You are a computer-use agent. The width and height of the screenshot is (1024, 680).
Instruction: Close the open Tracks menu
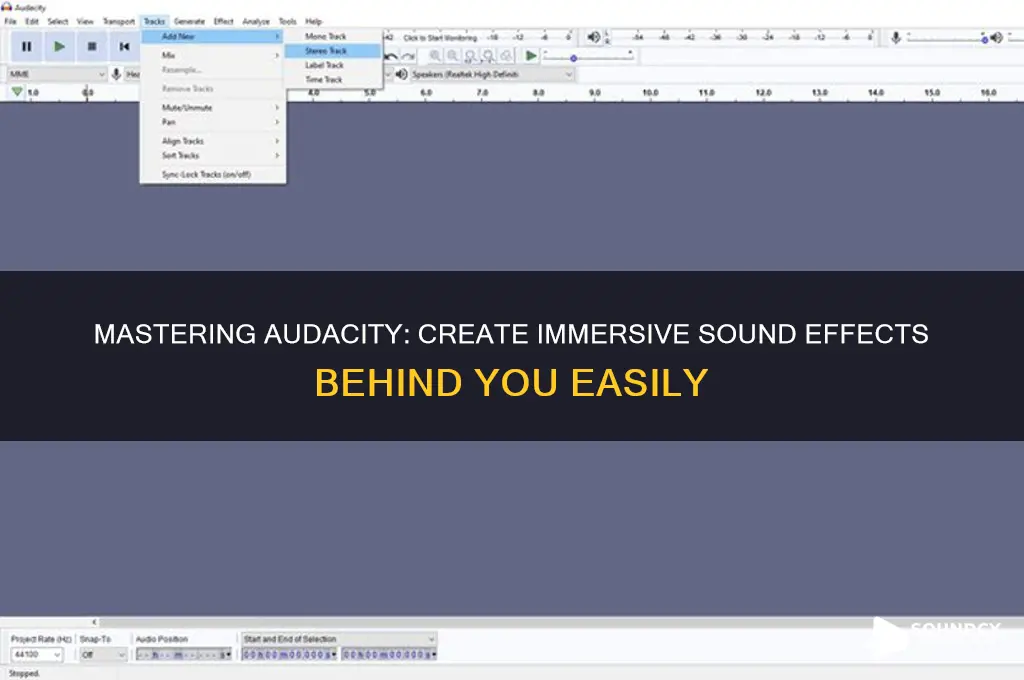point(155,22)
